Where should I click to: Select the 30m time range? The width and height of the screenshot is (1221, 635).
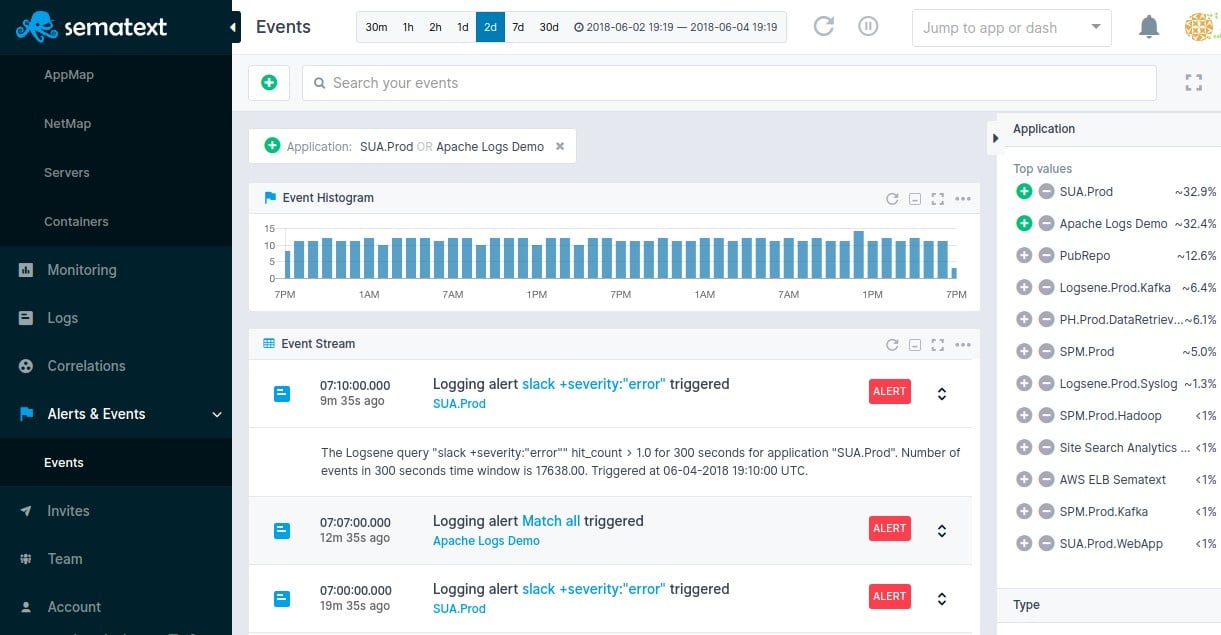[376, 27]
